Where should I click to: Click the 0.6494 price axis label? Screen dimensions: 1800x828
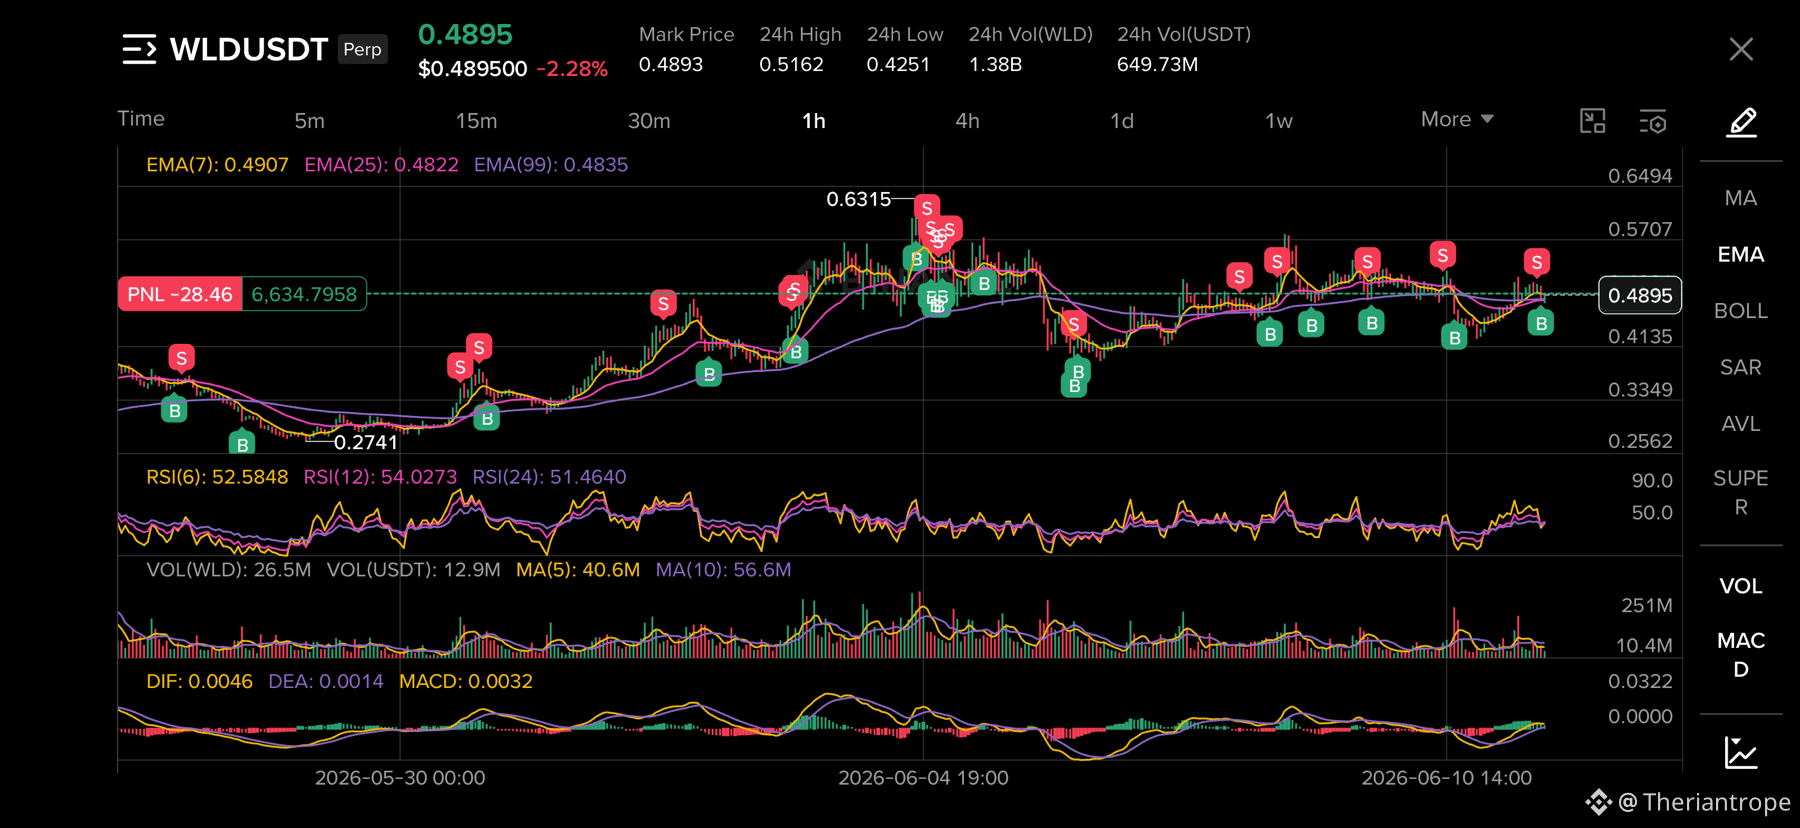pos(1640,176)
